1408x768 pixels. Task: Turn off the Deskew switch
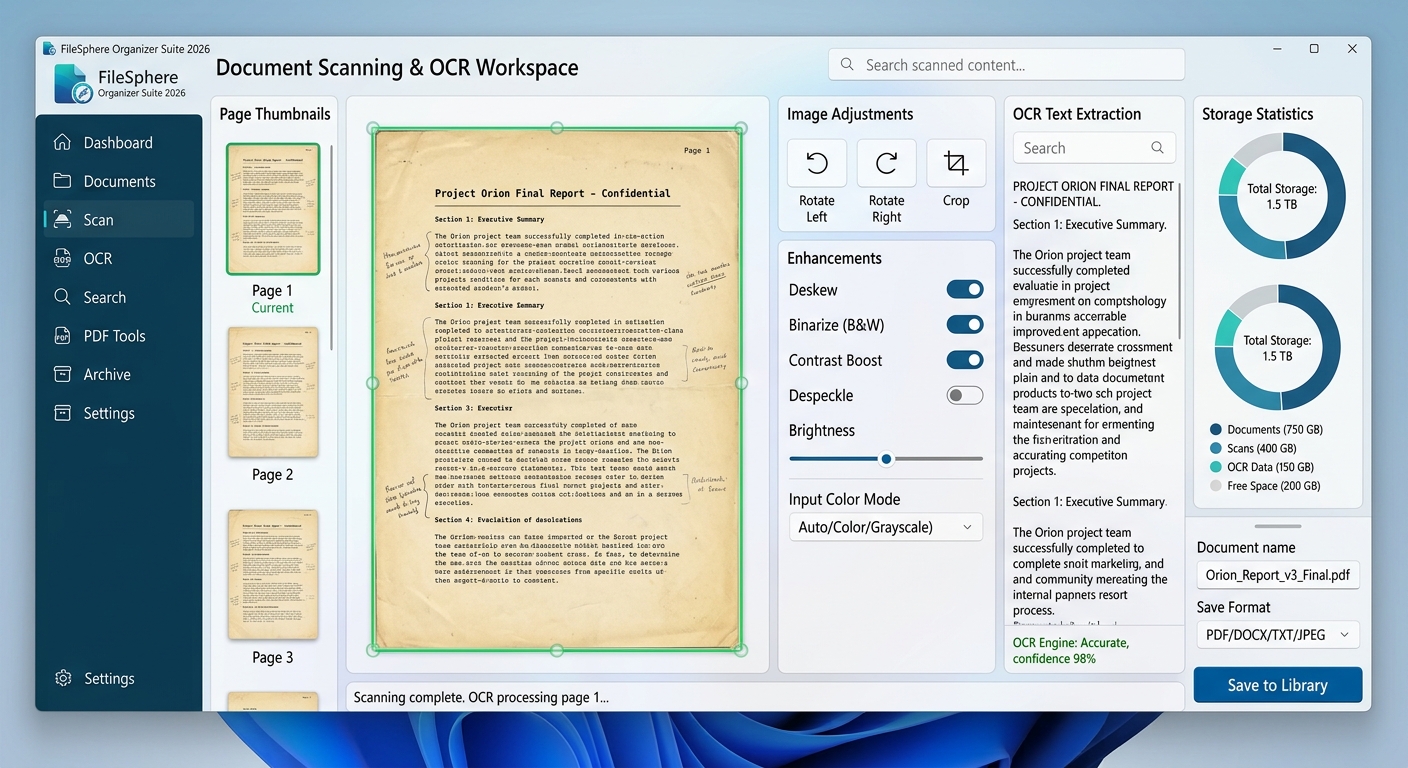(x=965, y=290)
